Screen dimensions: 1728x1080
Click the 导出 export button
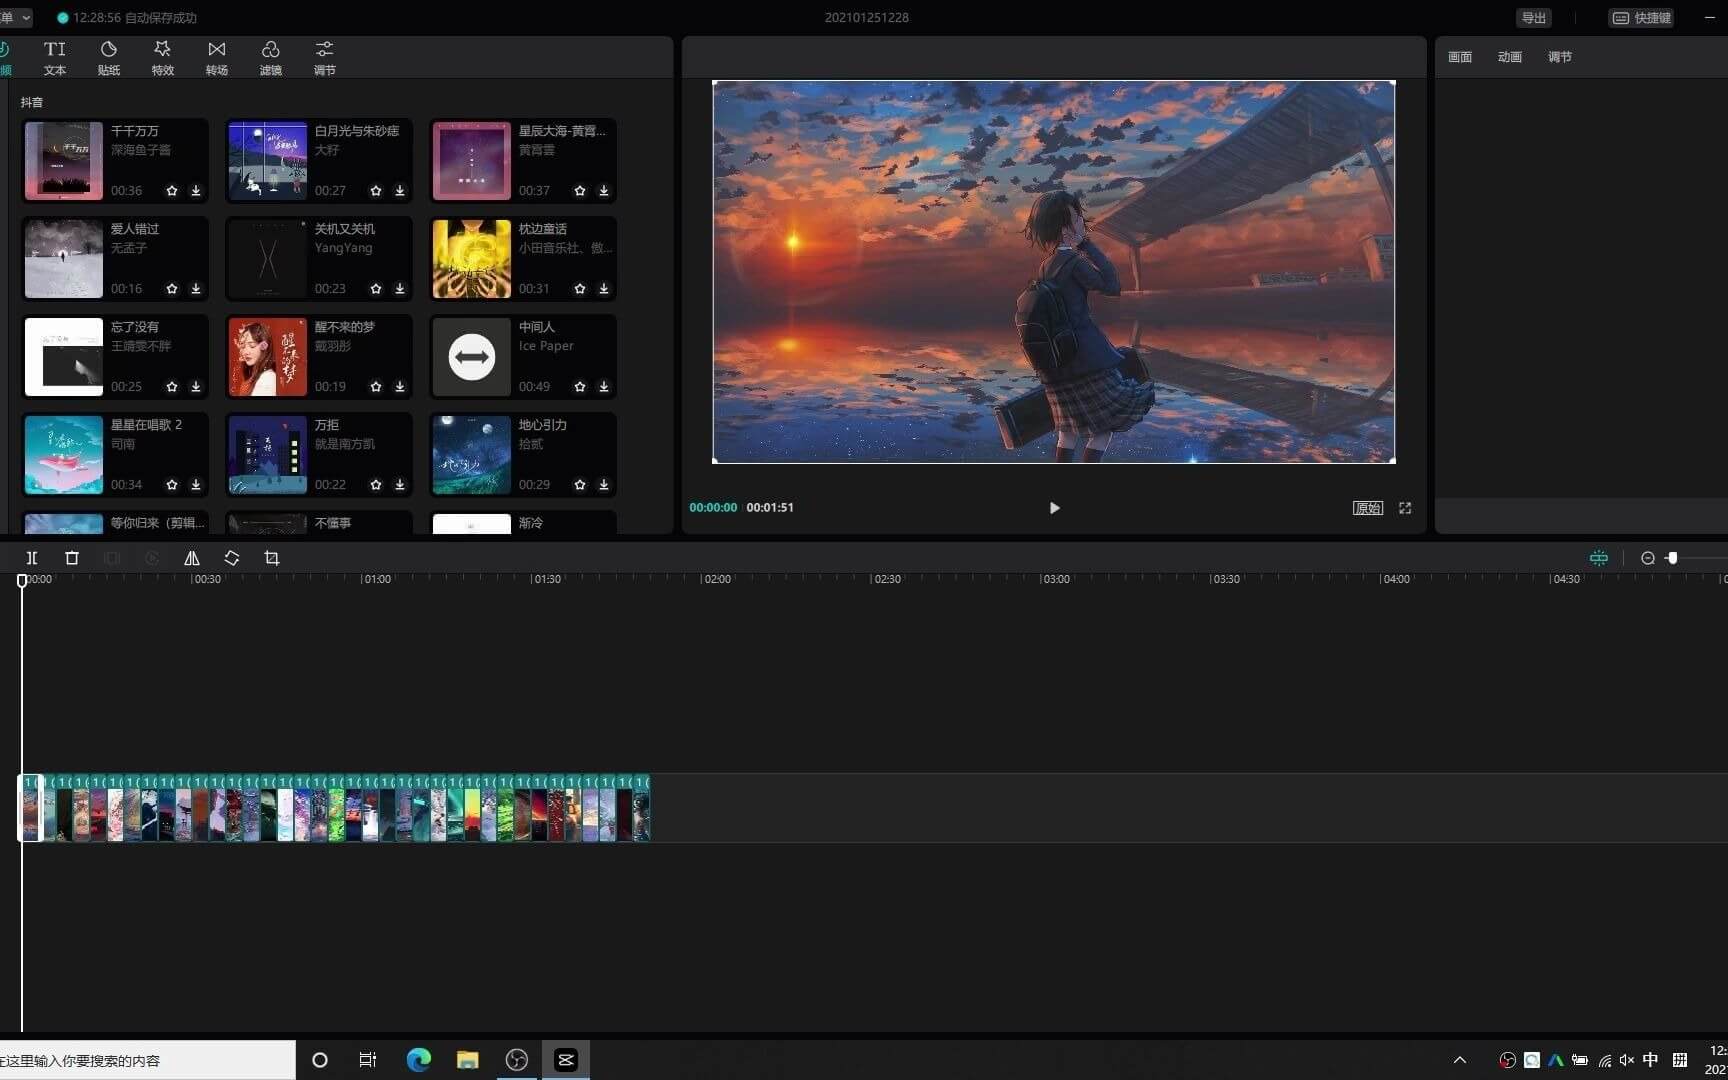click(1533, 18)
